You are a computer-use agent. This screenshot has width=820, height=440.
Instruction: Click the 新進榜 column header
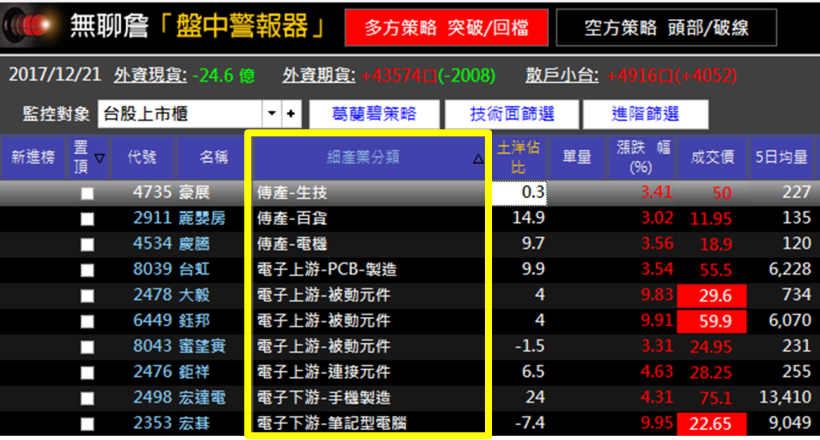click(33, 157)
